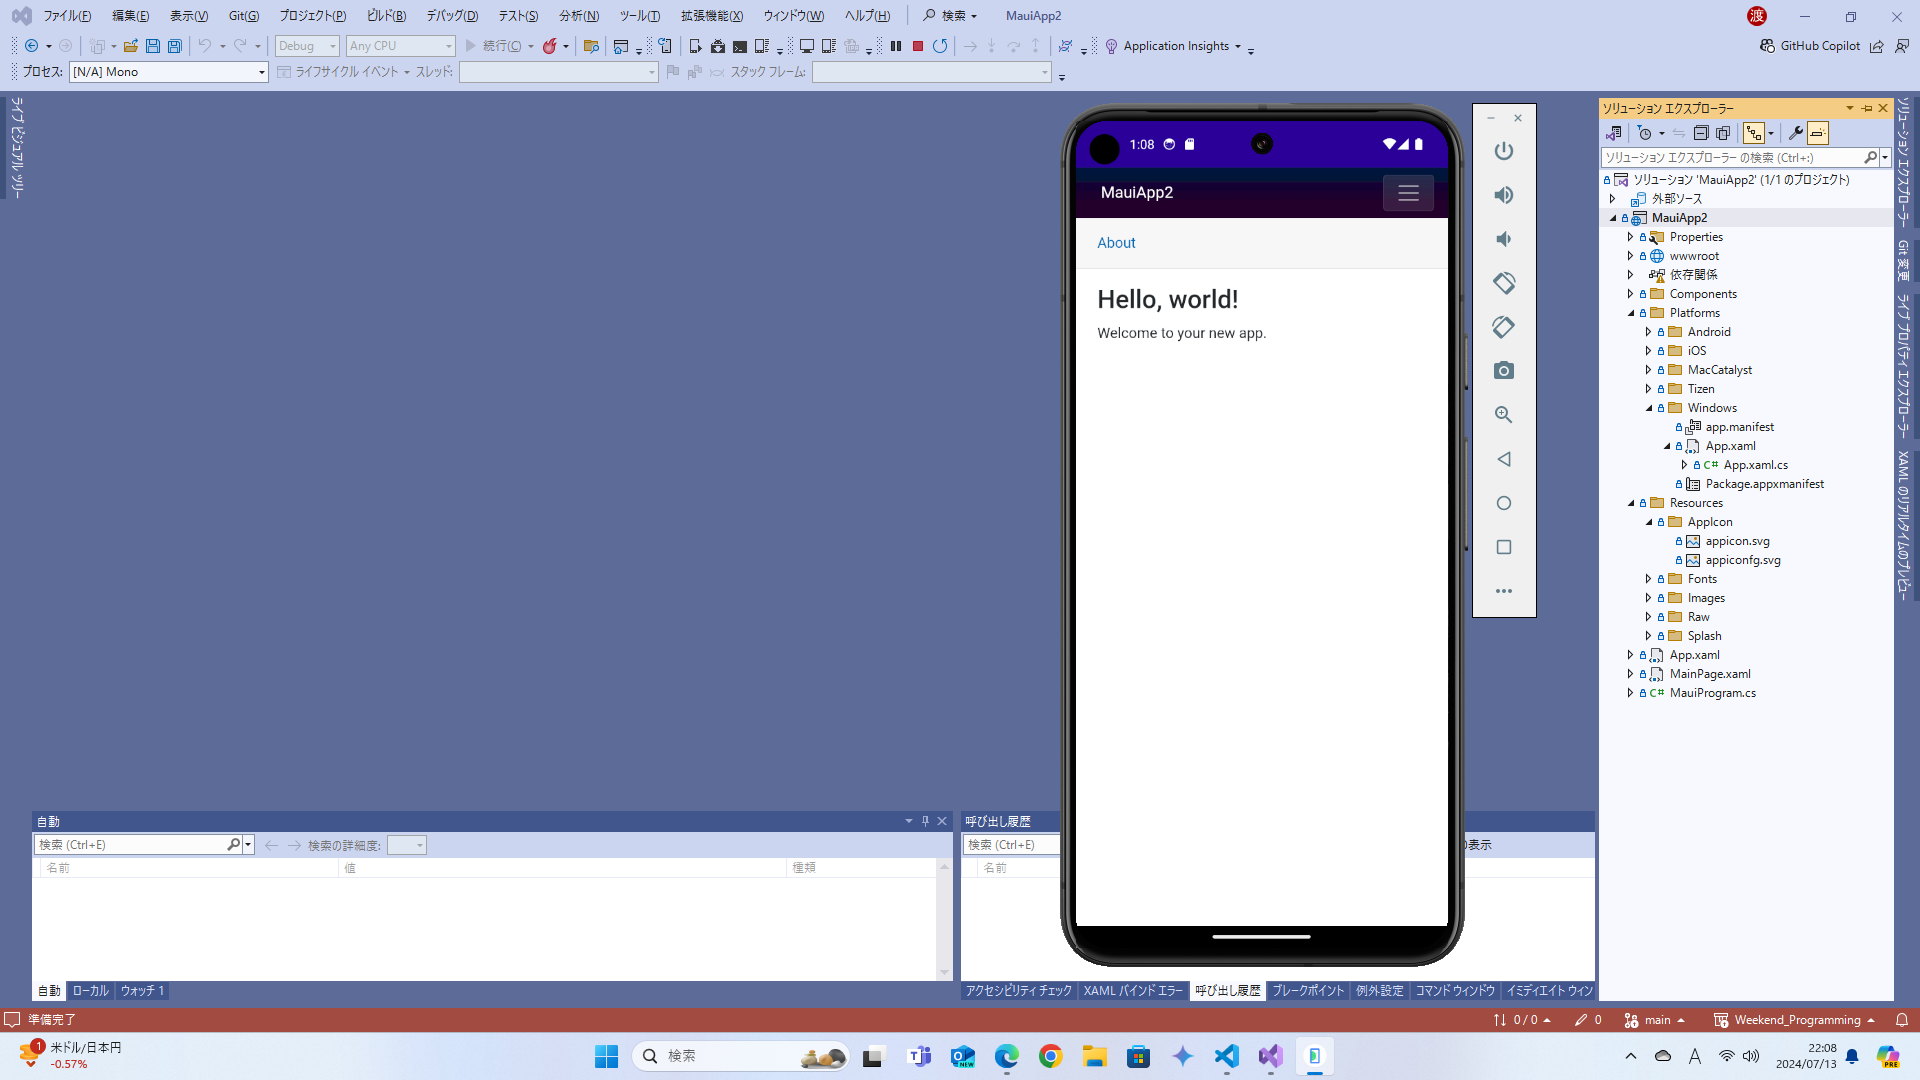Screen dimensions: 1920x1080
Task: Raise the emulator volume
Action: tap(1503, 195)
